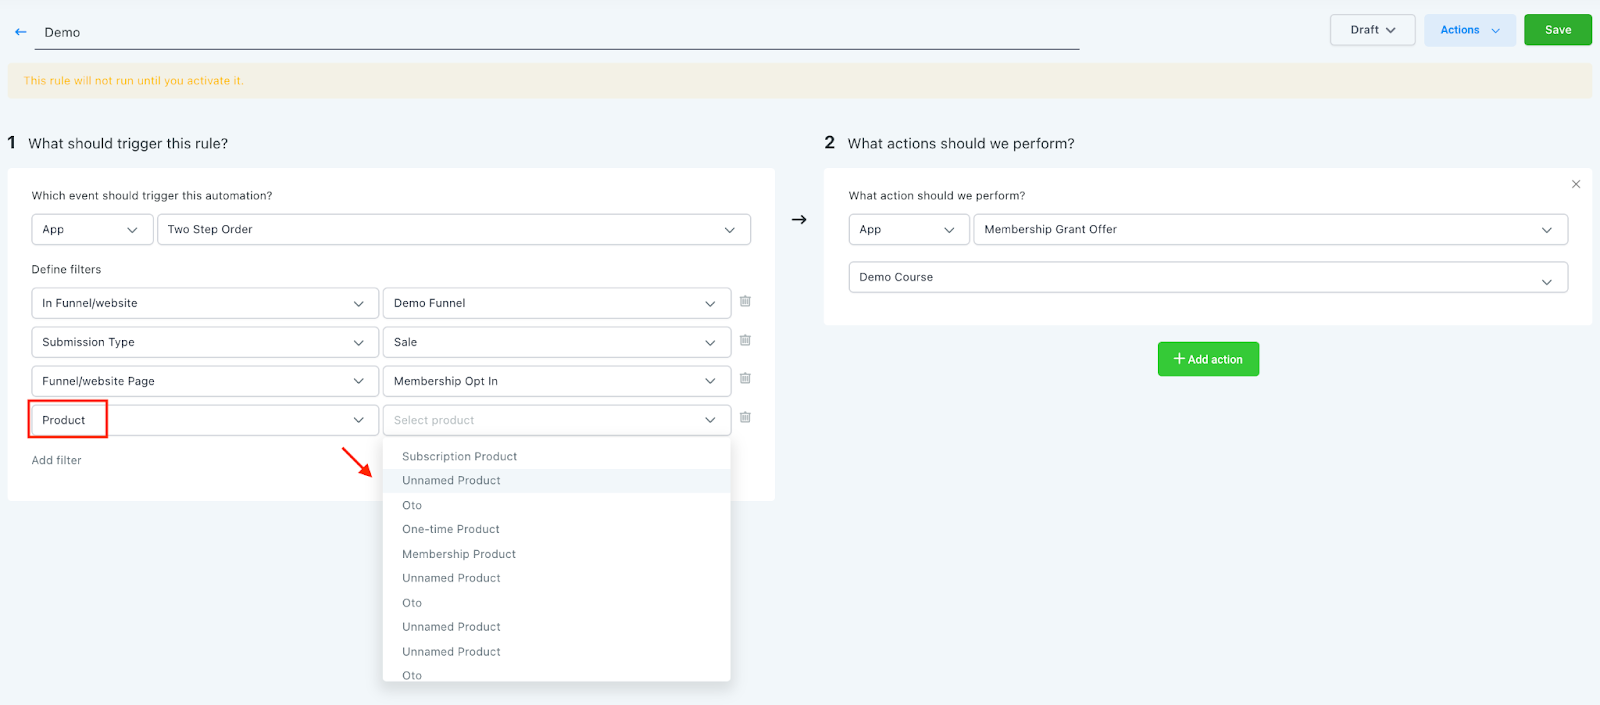Close the Membership Grant Offer action card
The image size is (1600, 705).
1576,184
